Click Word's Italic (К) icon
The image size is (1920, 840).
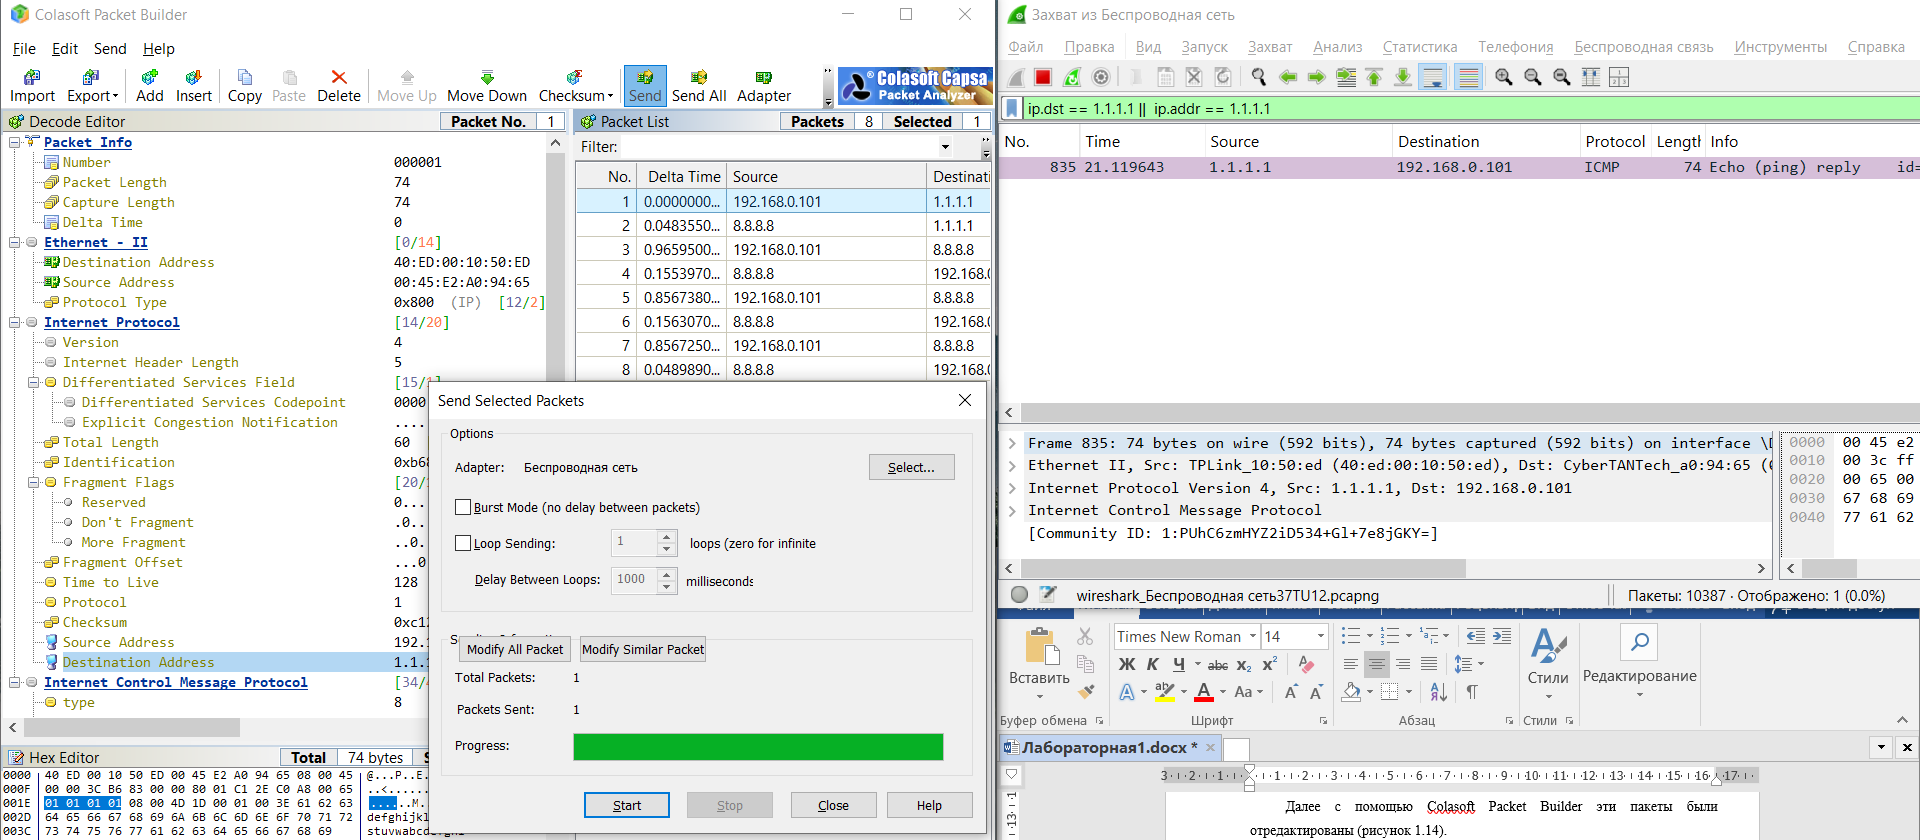pos(1153,664)
